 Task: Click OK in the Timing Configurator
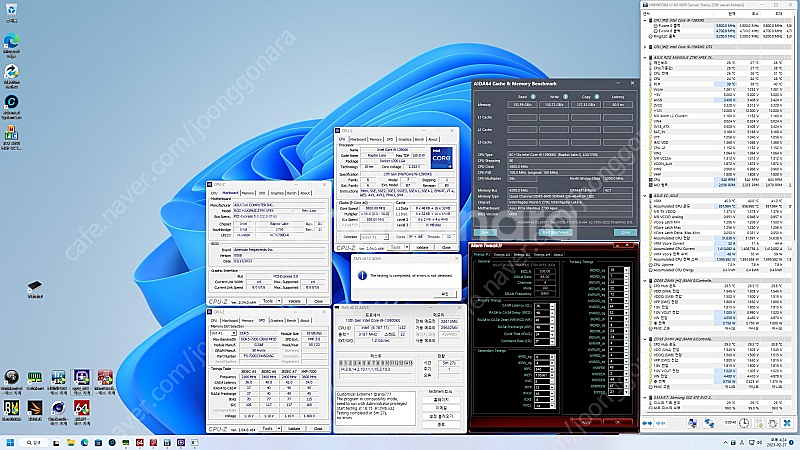(x=617, y=422)
